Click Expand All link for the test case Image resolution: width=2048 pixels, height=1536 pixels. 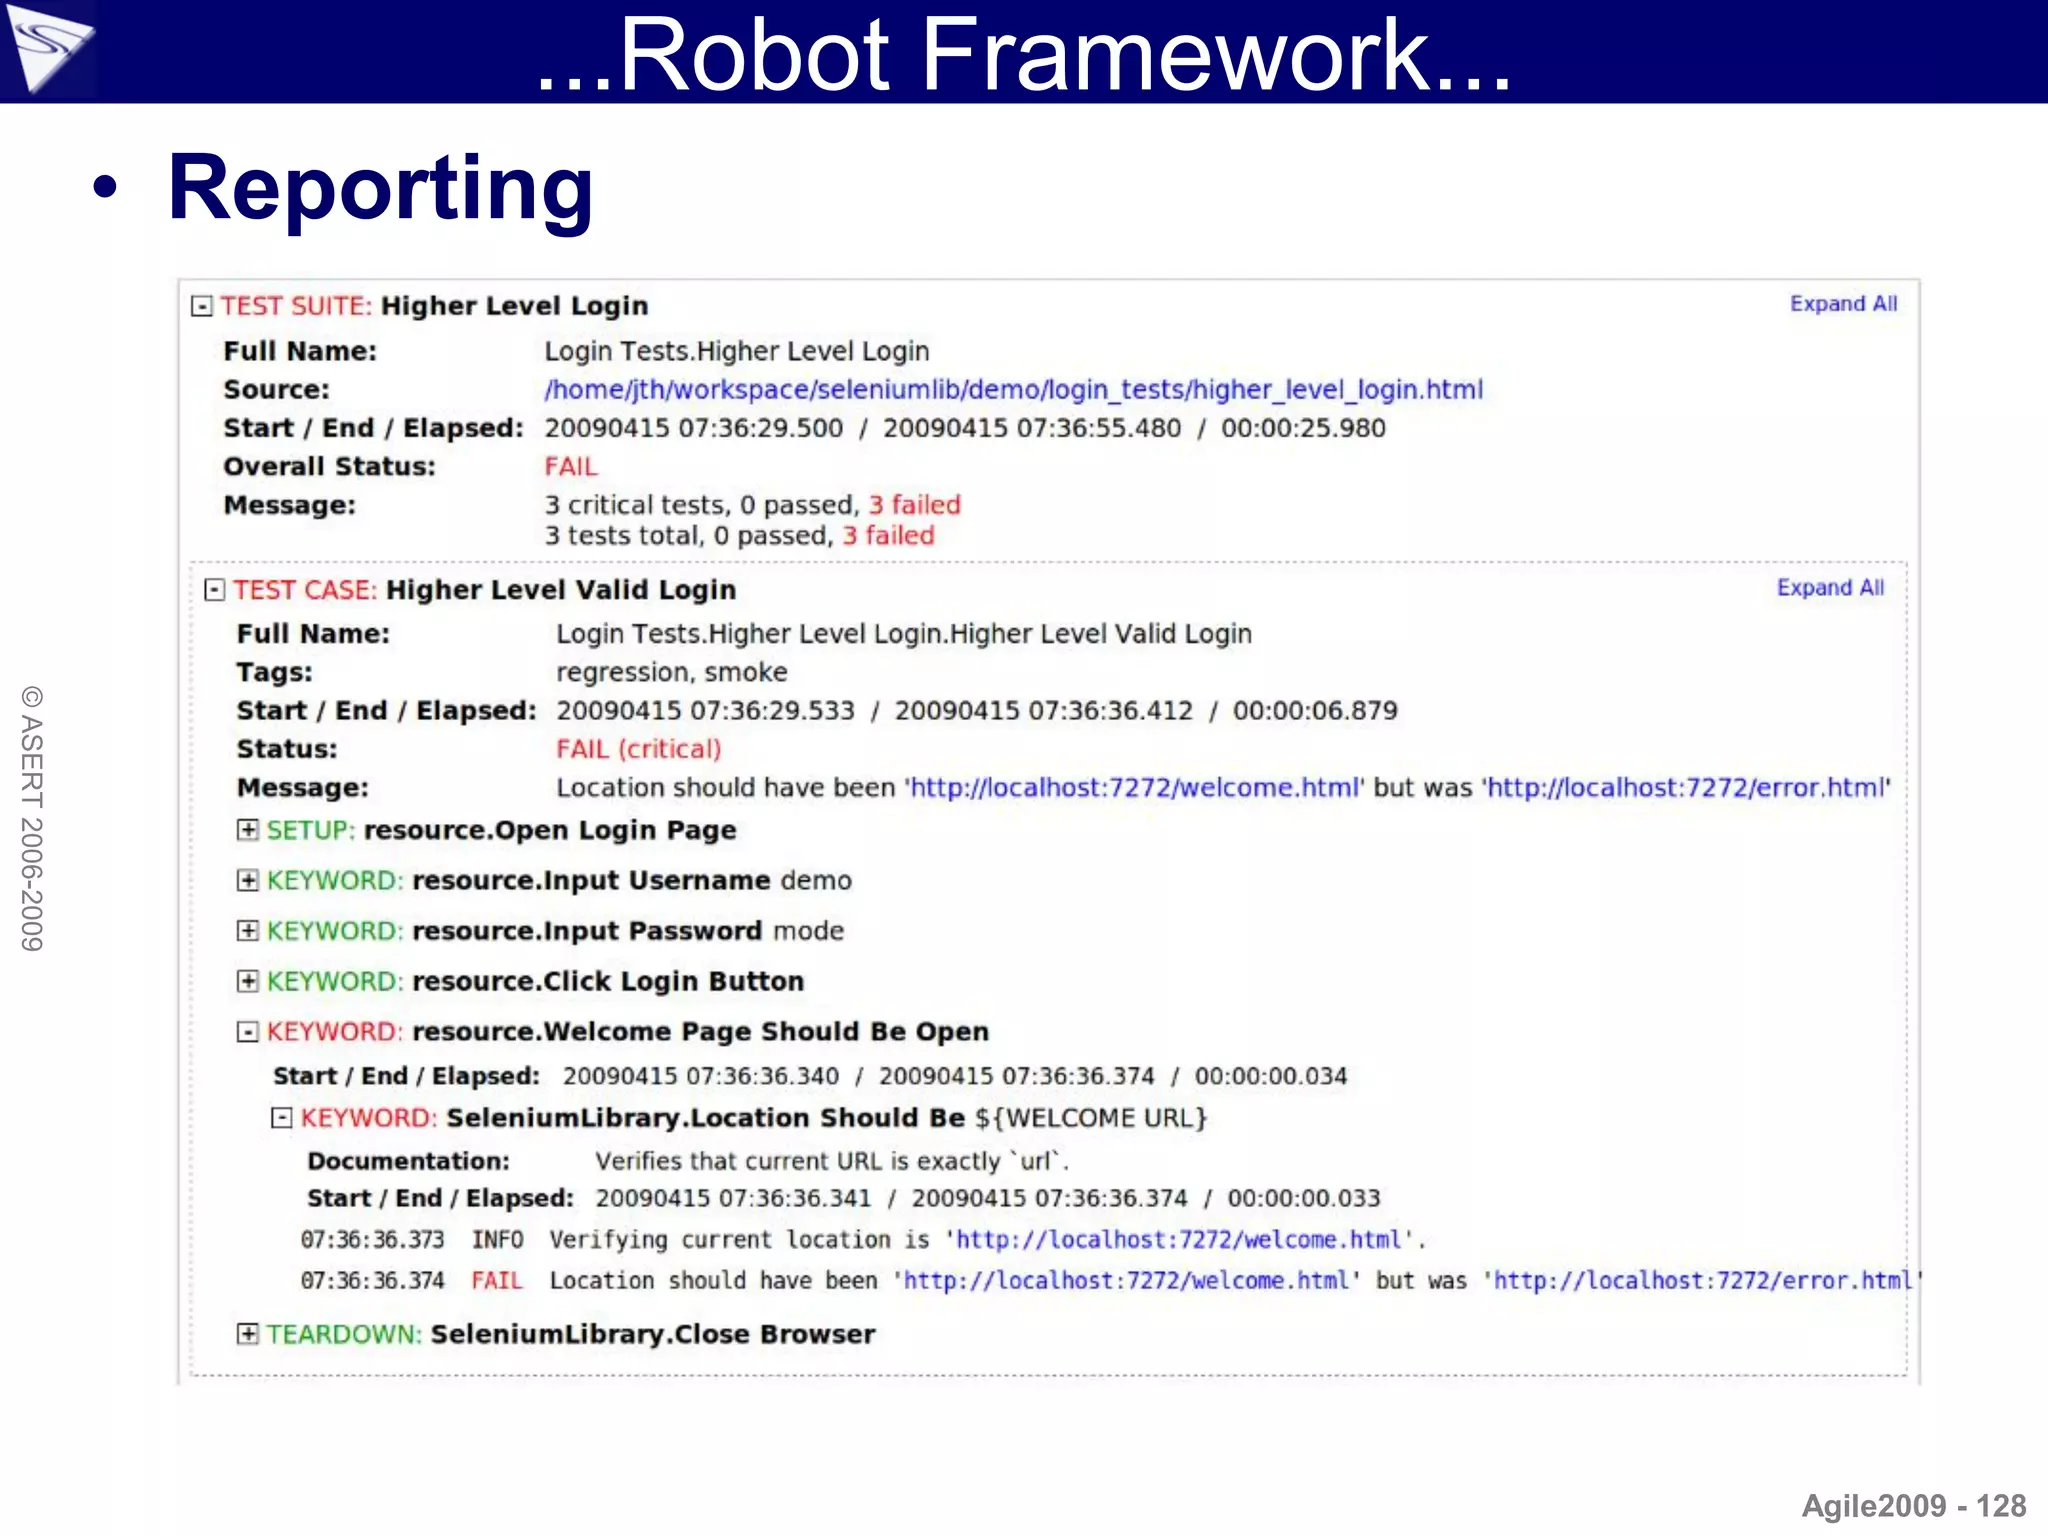pyautogui.click(x=1830, y=588)
